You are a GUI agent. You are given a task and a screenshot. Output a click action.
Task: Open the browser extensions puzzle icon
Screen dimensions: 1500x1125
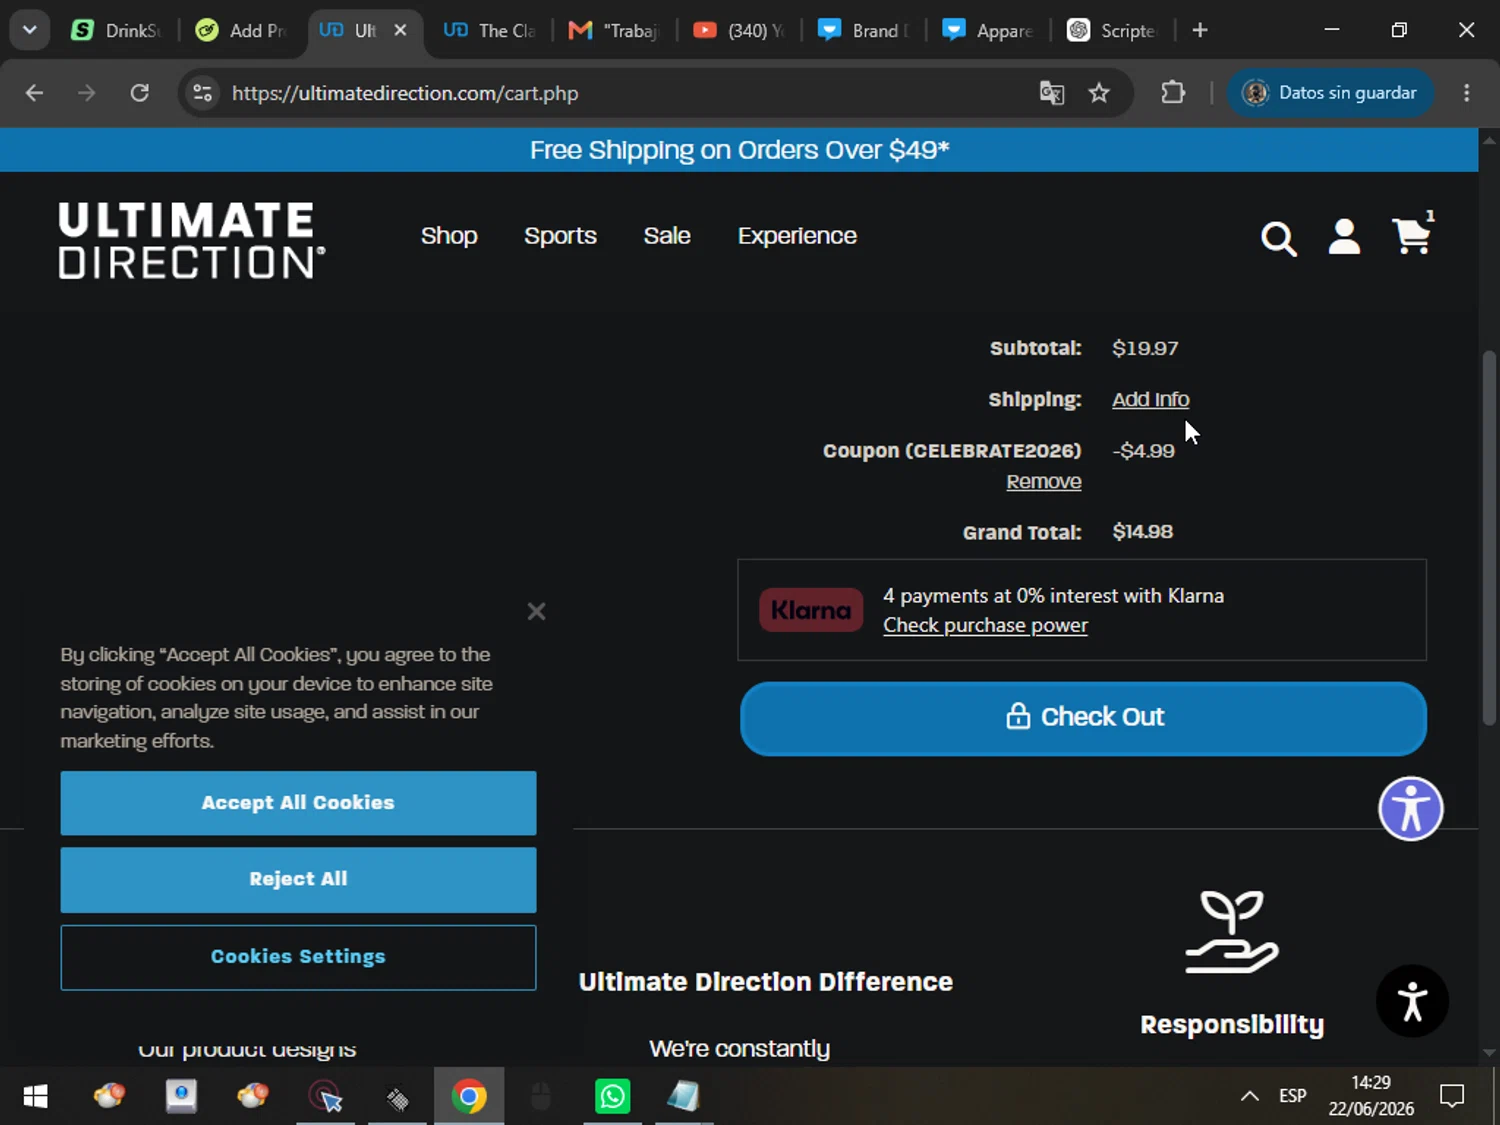(1173, 93)
